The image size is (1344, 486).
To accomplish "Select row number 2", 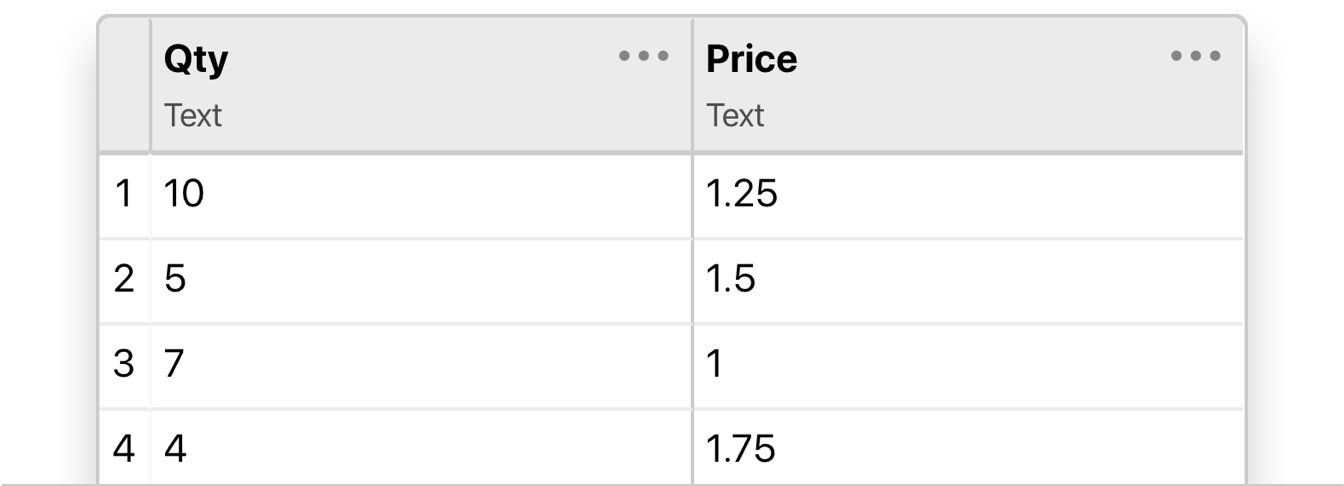I will 124,280.
